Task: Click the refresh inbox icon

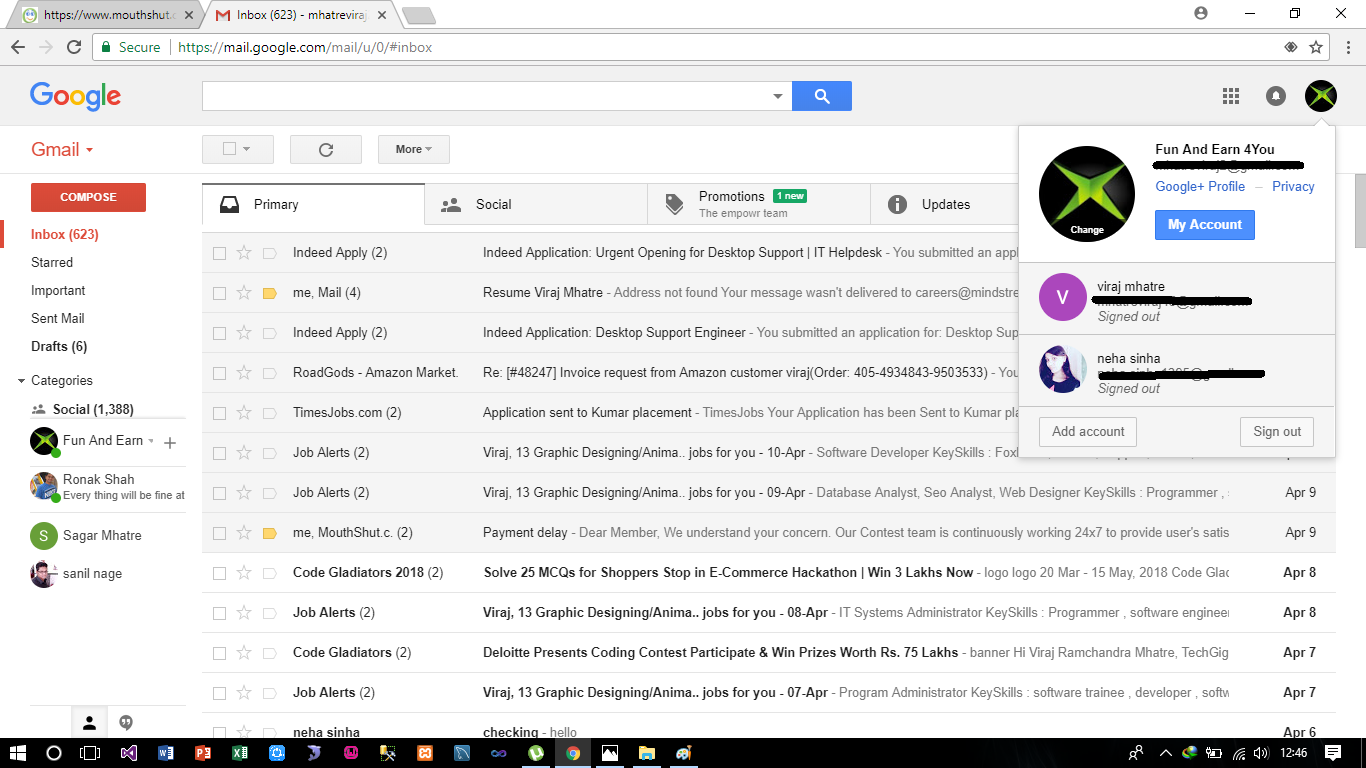Action: point(325,149)
